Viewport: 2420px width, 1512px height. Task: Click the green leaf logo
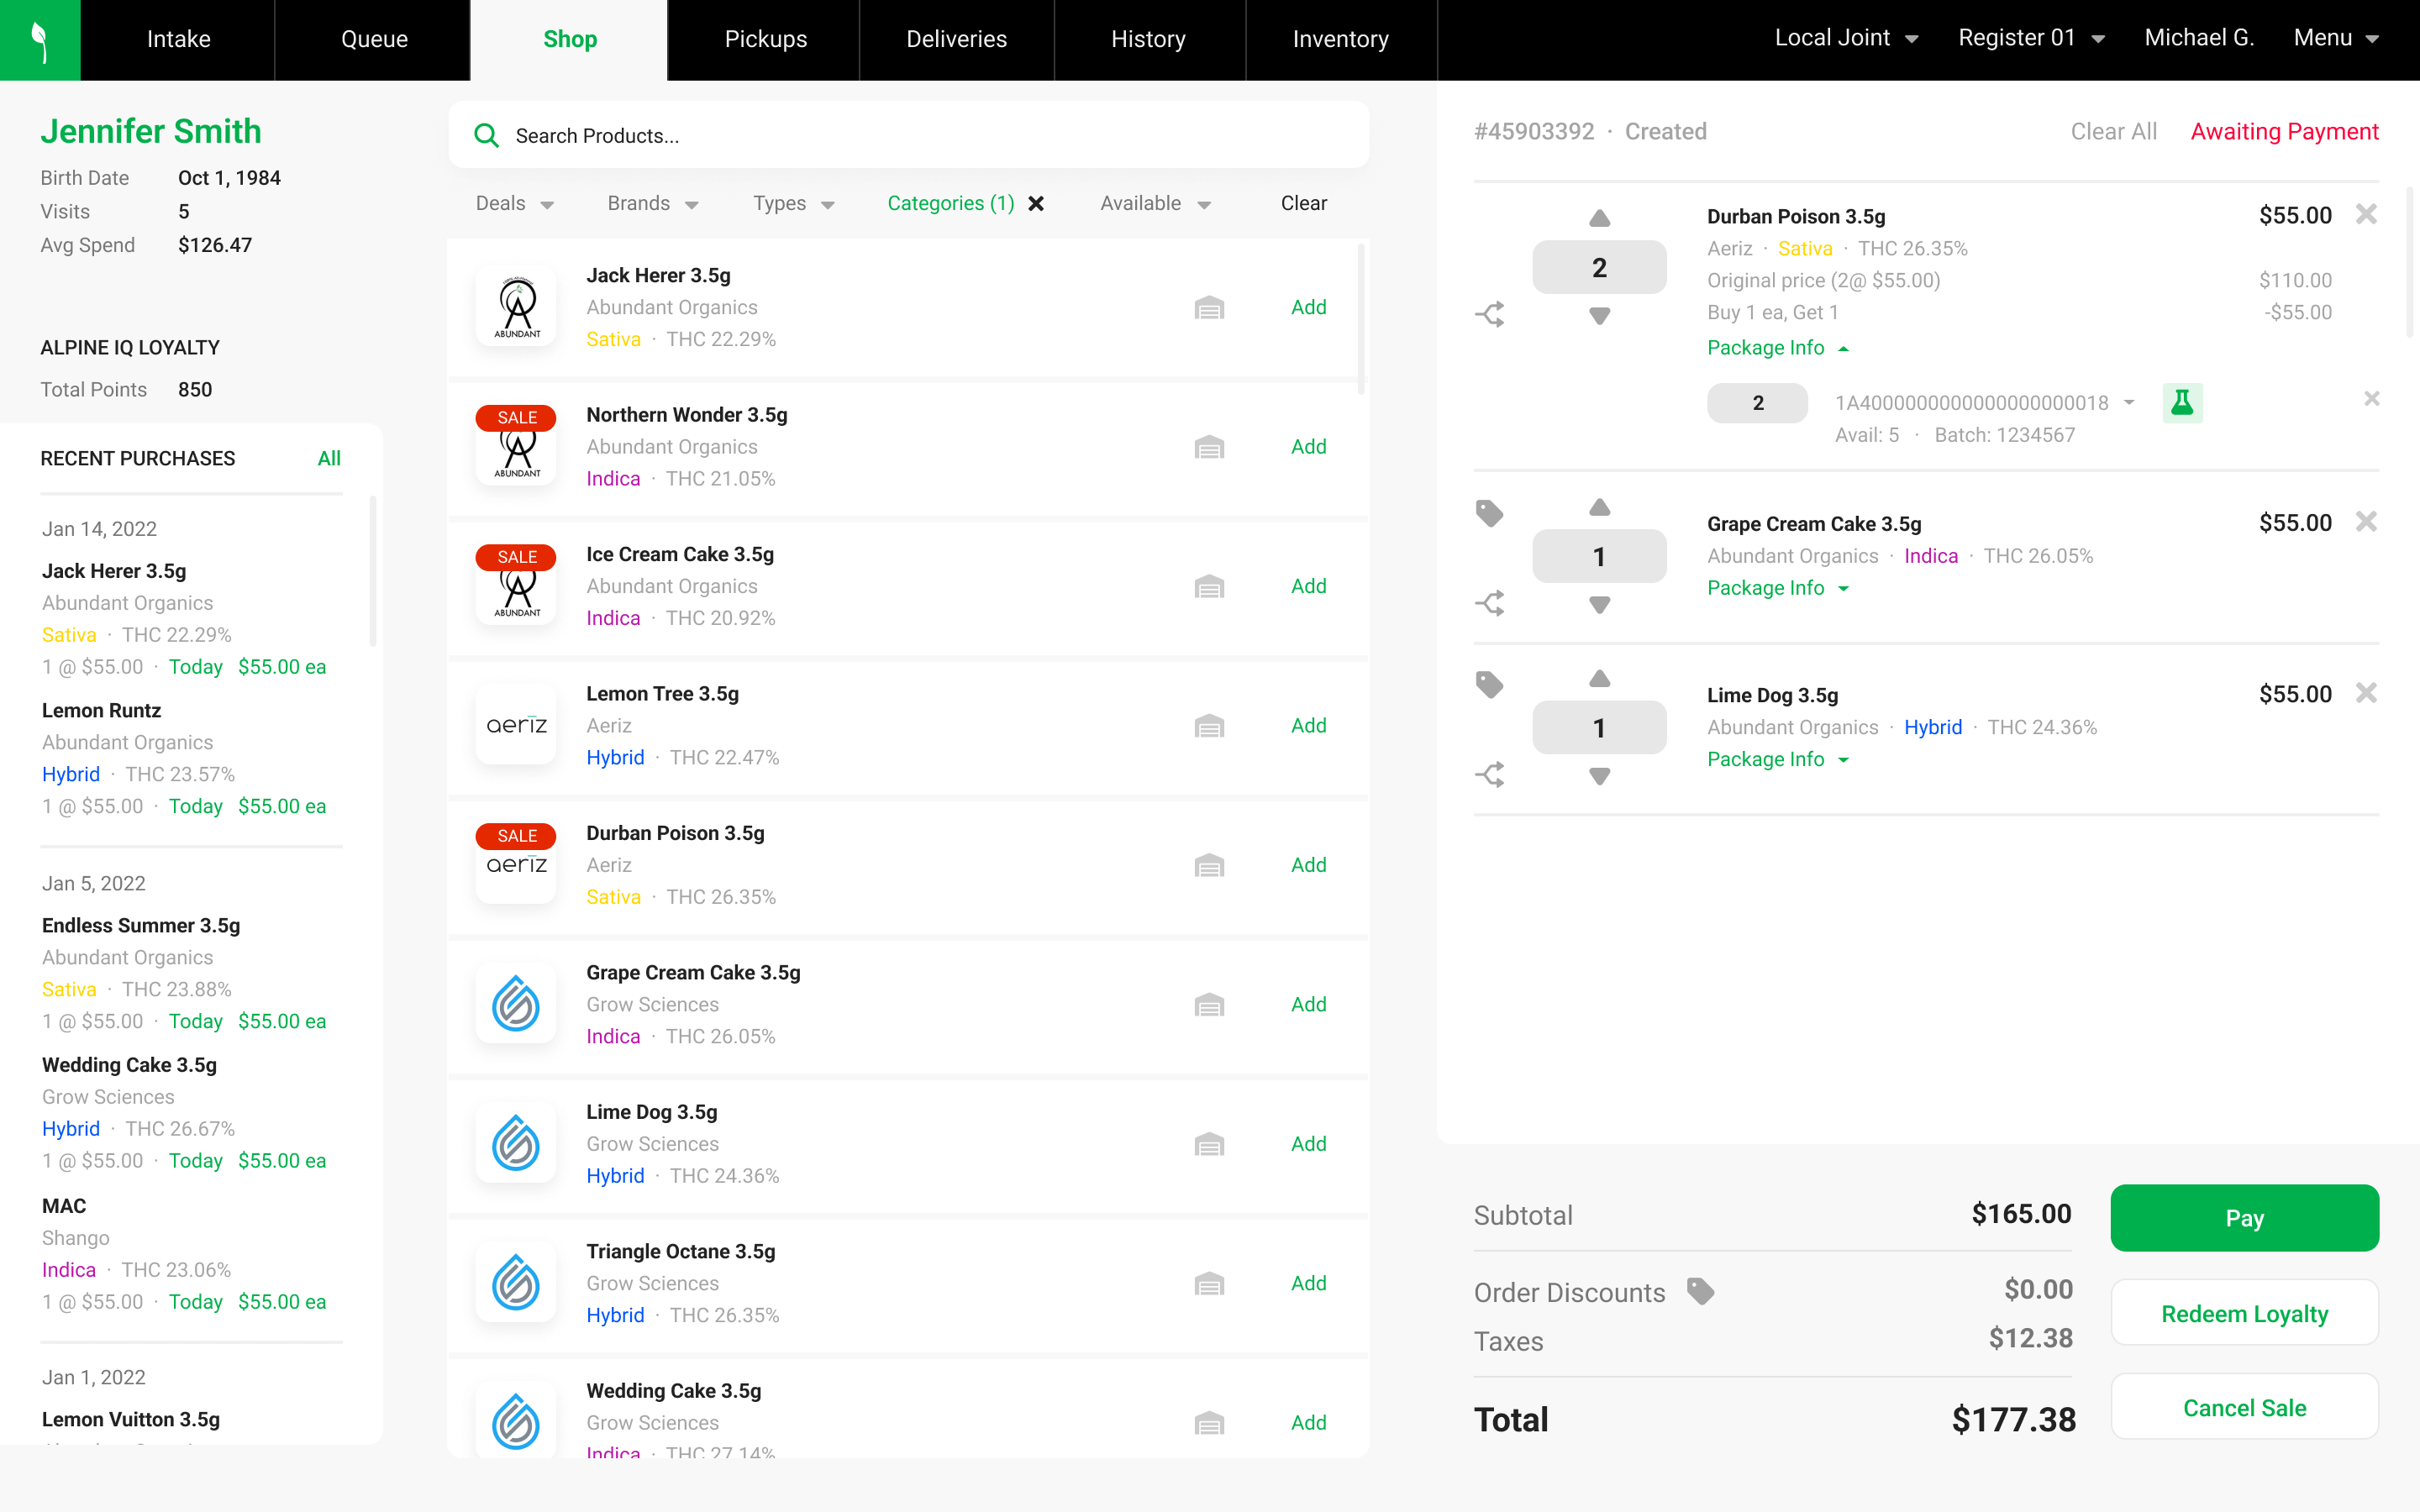coord(40,40)
